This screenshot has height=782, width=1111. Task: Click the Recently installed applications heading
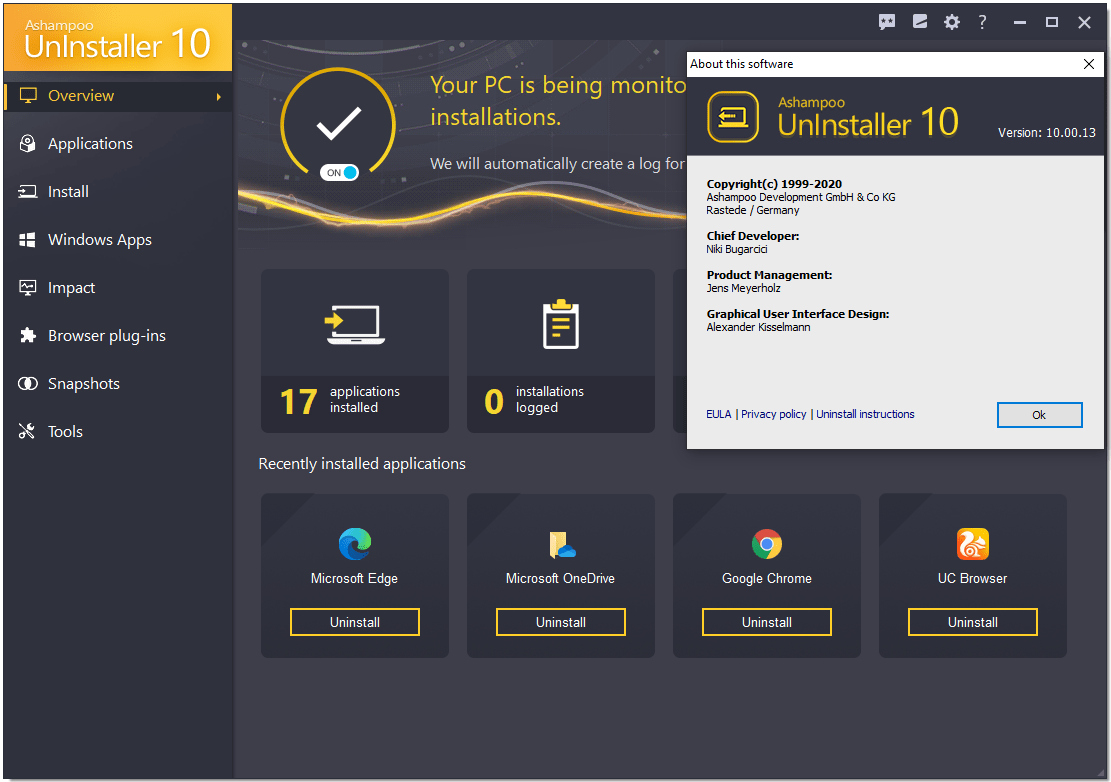pyautogui.click(x=362, y=464)
